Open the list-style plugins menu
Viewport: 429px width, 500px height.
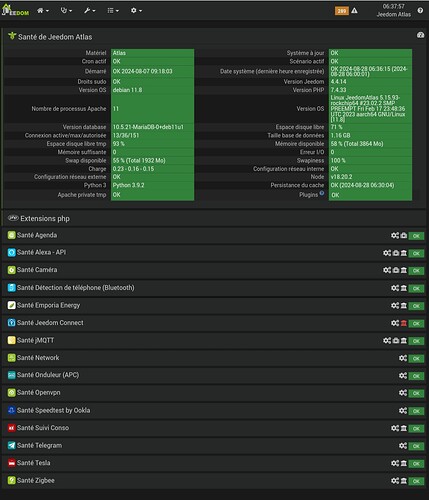tap(113, 11)
